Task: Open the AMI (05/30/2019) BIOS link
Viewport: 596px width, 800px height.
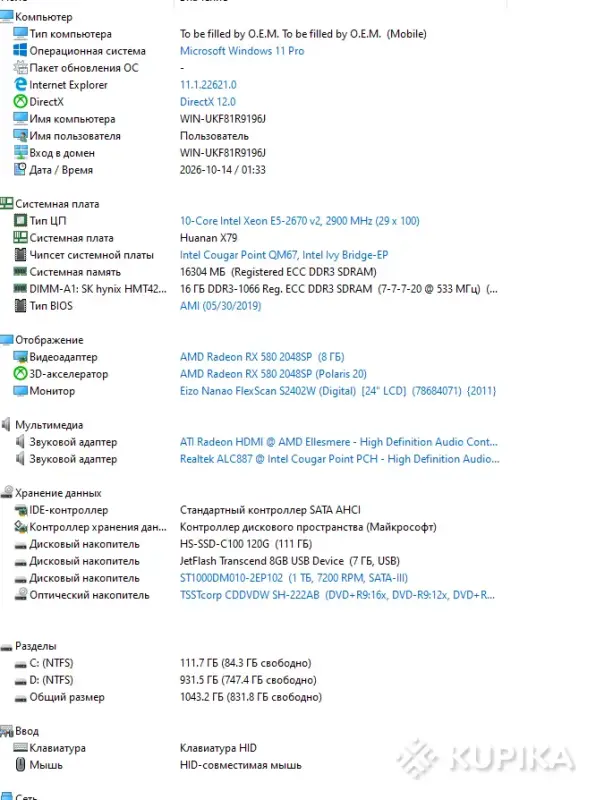Action: (x=220, y=306)
